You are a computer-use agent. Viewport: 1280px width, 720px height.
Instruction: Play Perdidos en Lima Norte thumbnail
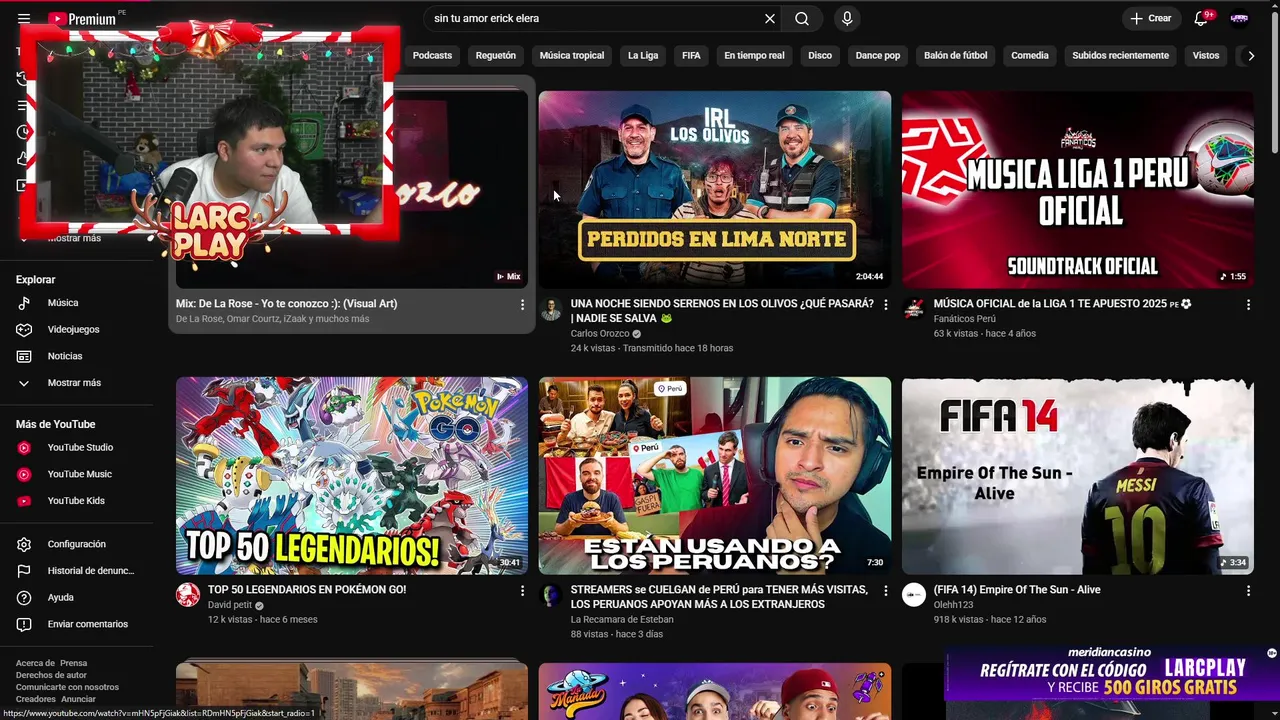point(714,190)
